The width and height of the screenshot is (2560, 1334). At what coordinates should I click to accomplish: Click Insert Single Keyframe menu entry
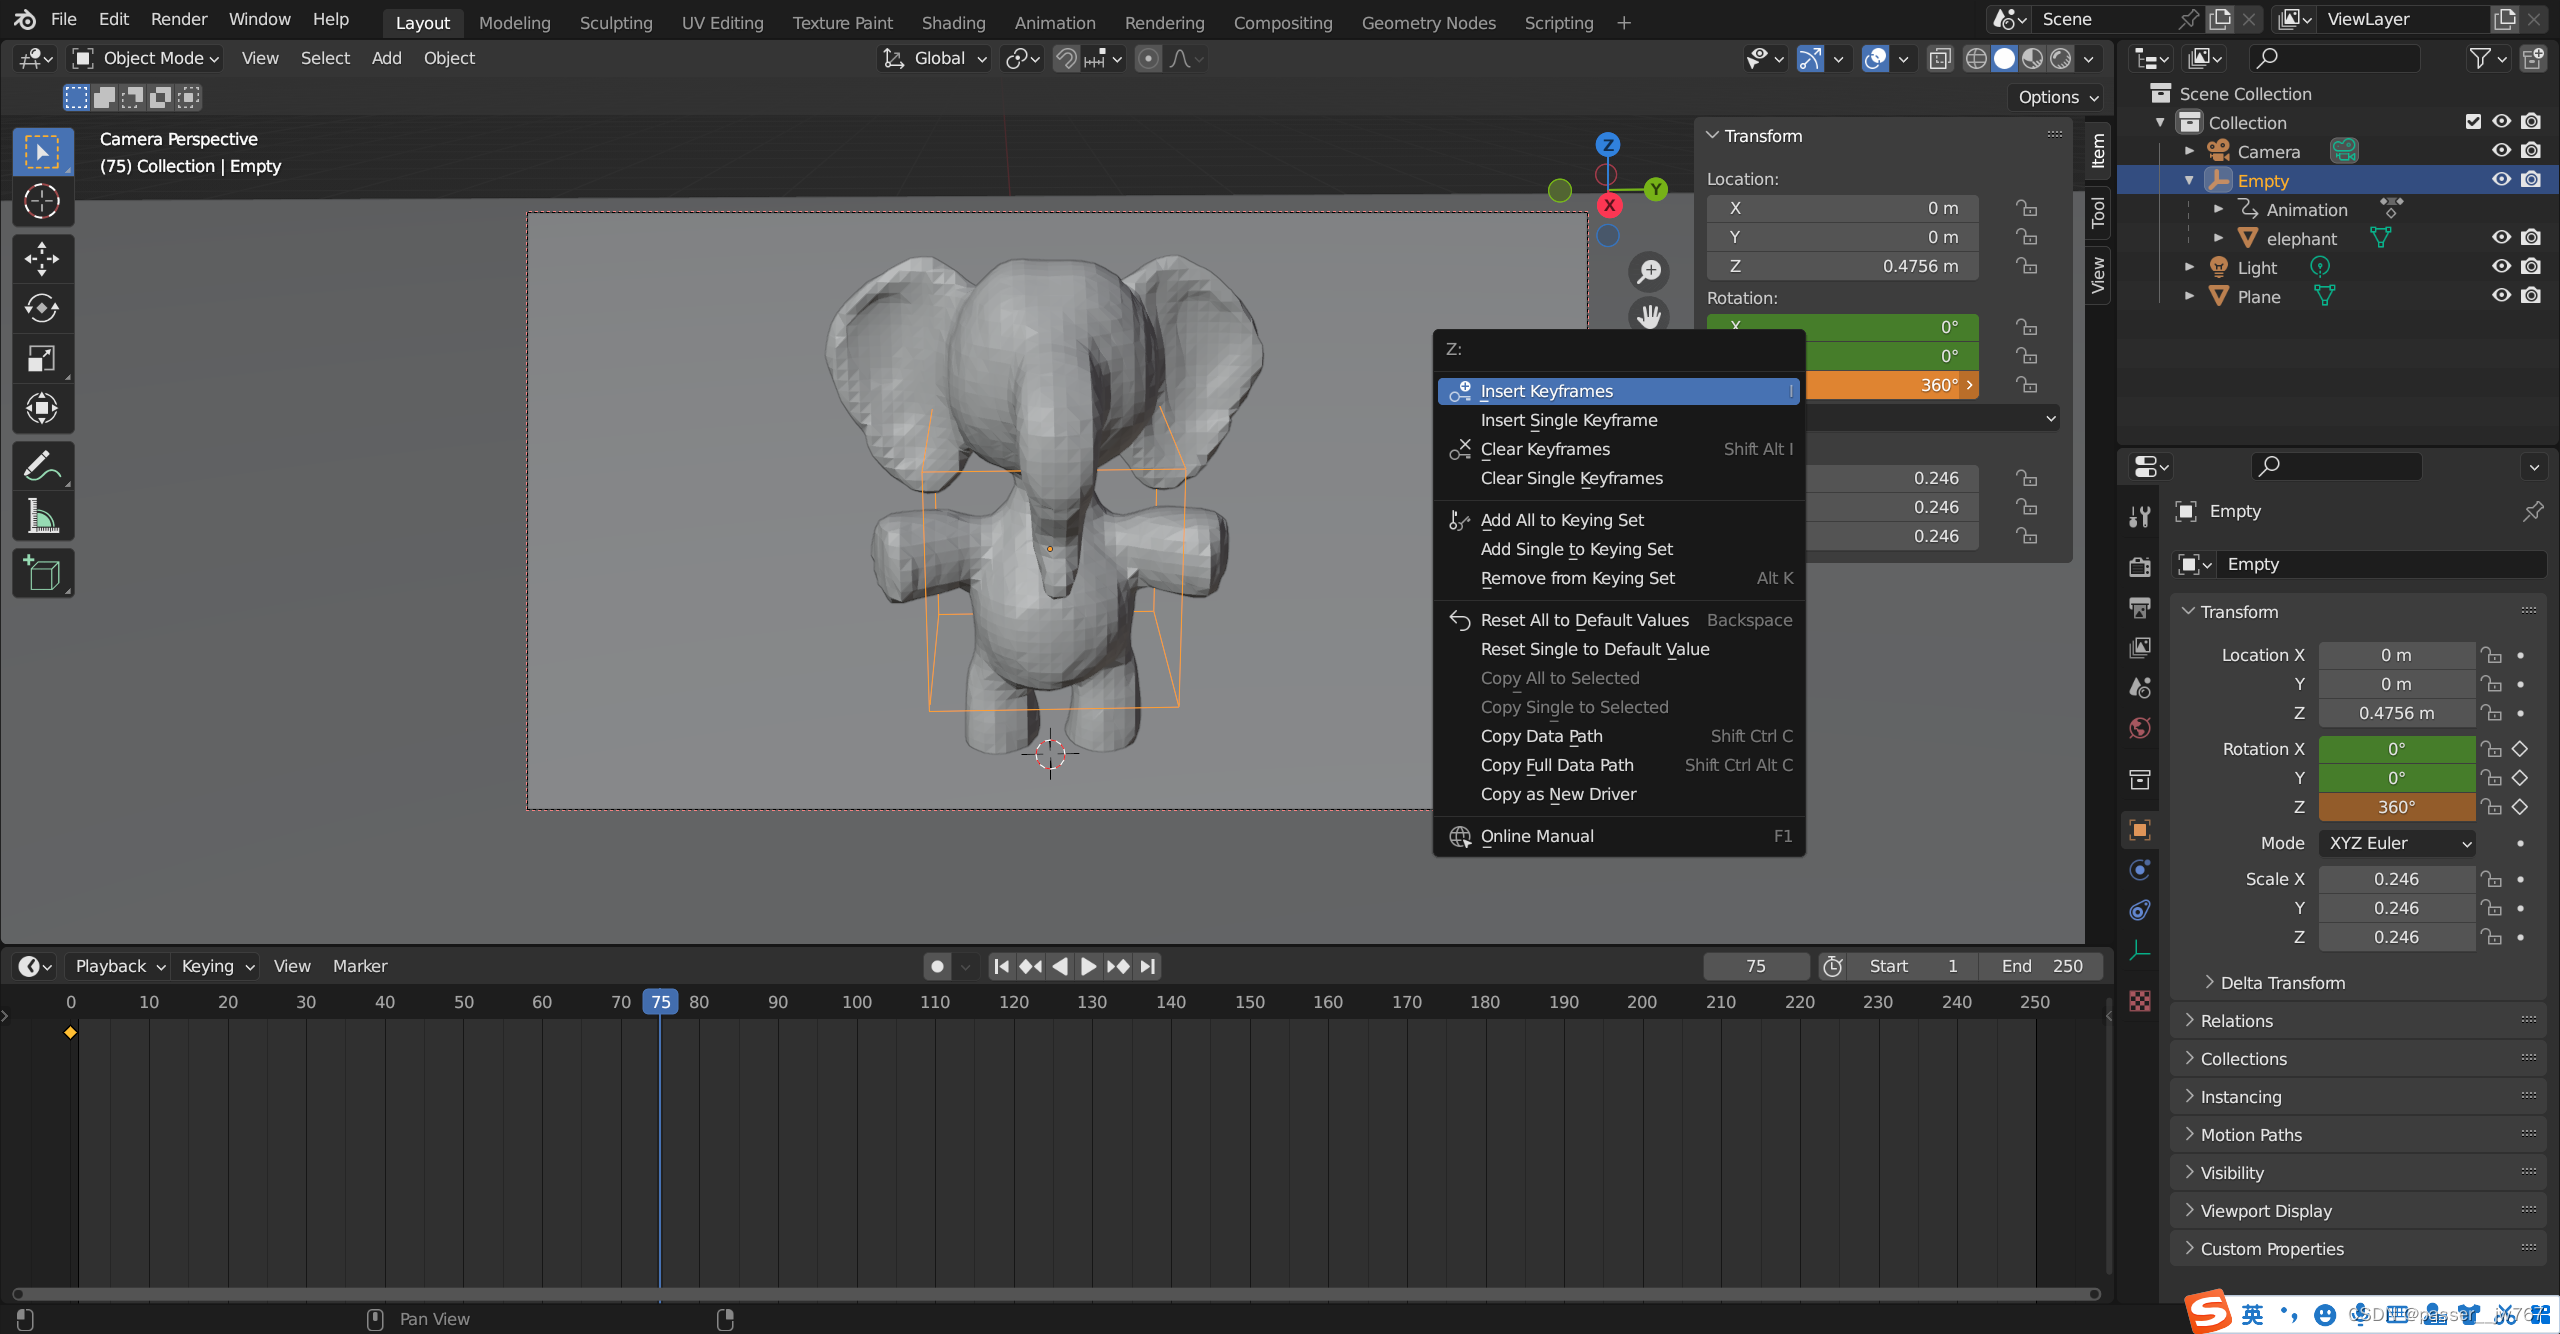tap(1568, 420)
